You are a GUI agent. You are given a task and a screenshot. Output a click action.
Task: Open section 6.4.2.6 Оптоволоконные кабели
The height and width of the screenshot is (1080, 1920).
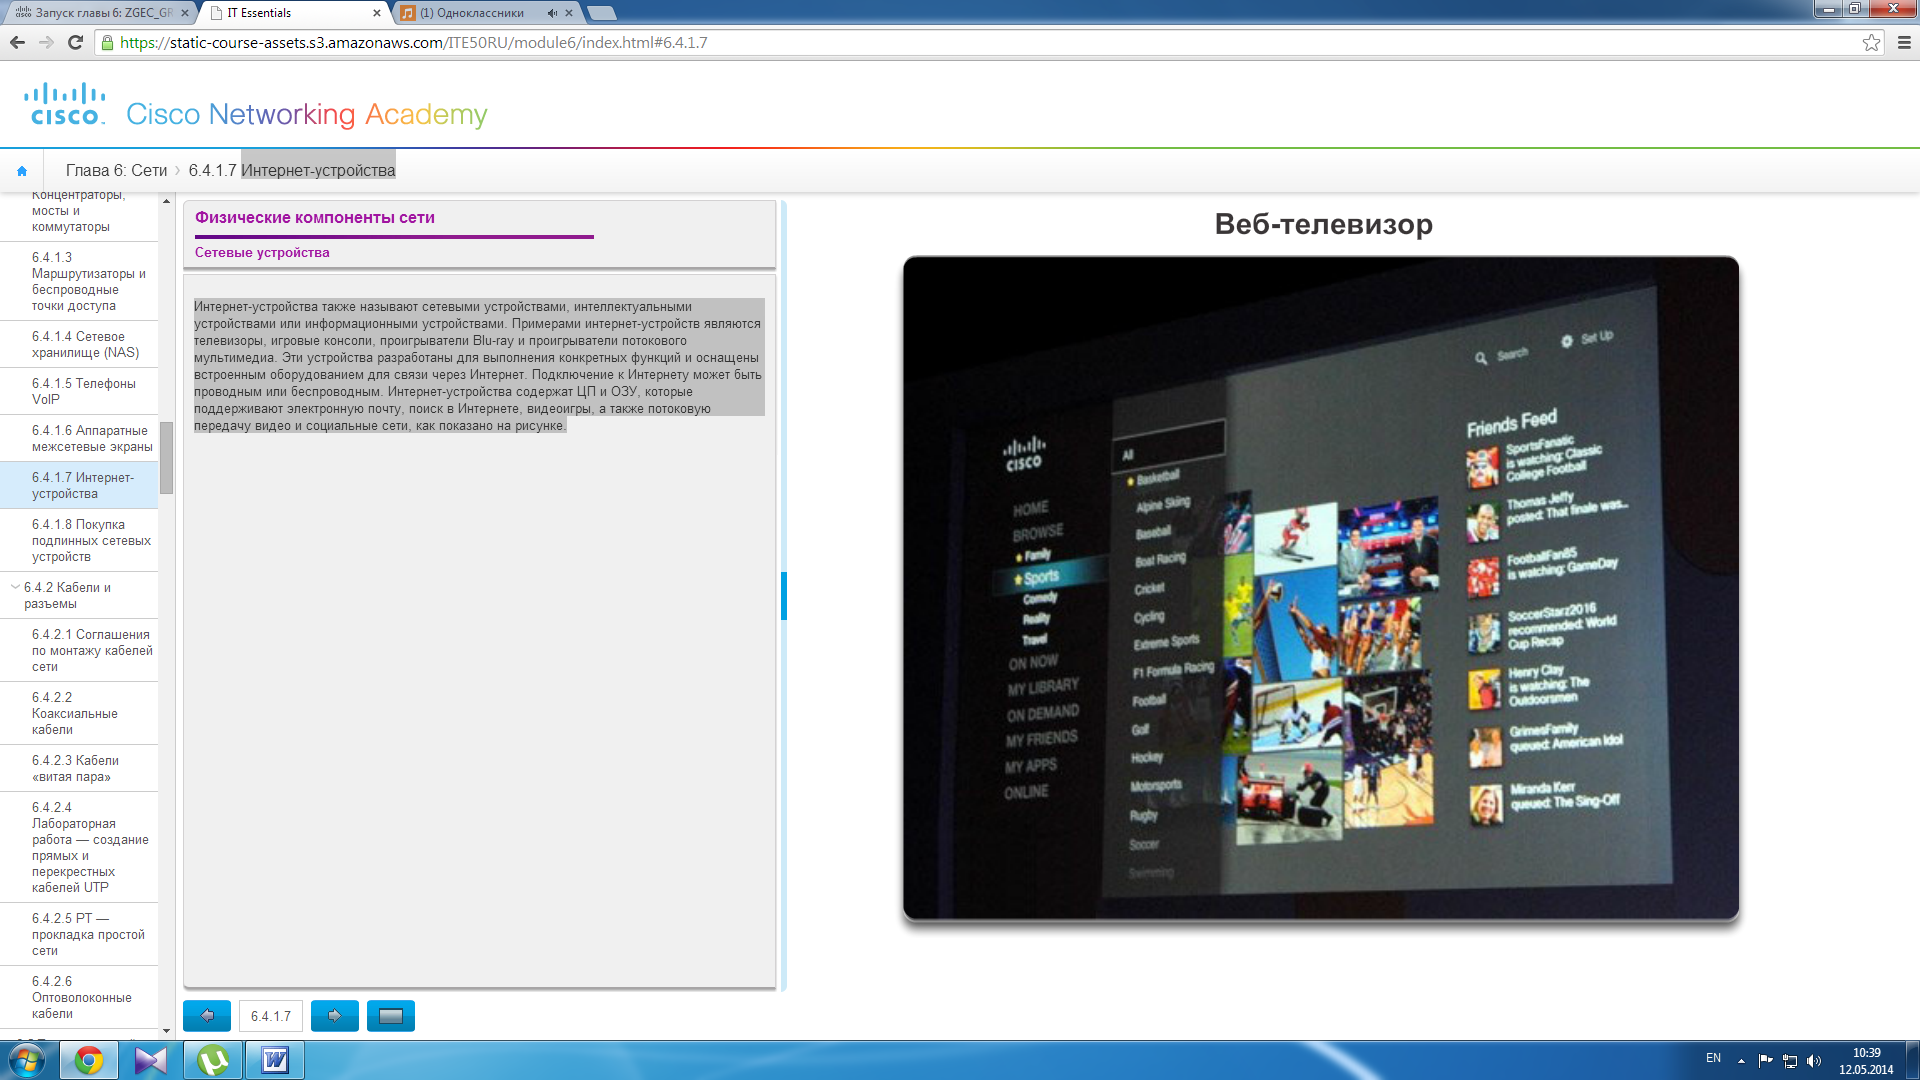[79, 997]
